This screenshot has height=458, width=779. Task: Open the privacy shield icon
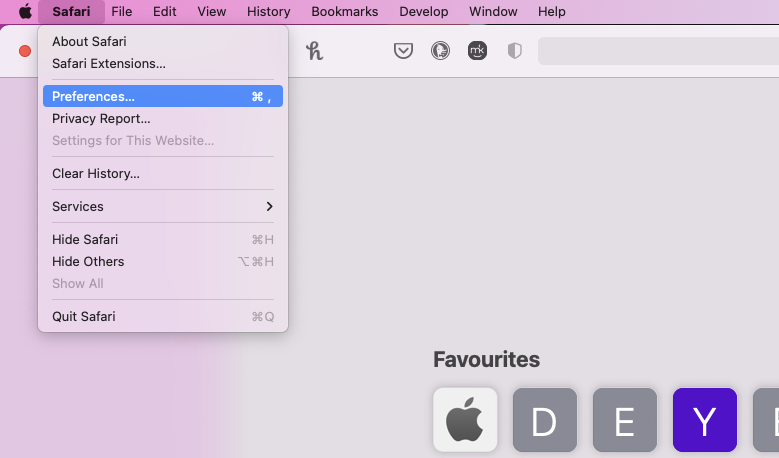point(514,51)
